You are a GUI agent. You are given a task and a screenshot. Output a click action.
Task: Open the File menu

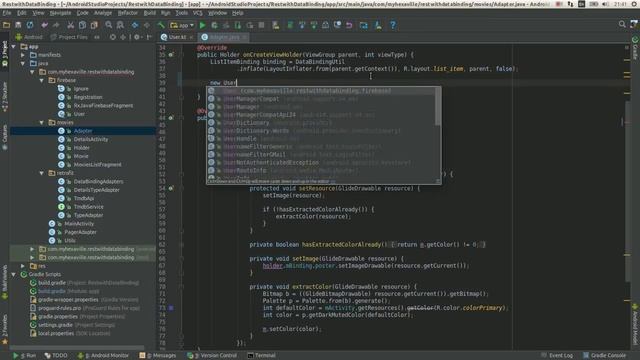pyautogui.click(x=7, y=13)
